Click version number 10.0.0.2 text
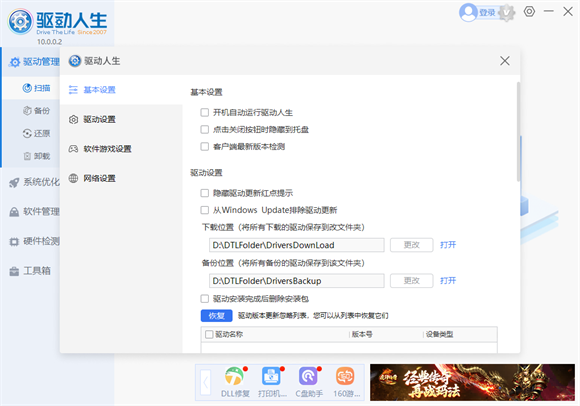Screen dimensions: 580x406 pos(50,42)
